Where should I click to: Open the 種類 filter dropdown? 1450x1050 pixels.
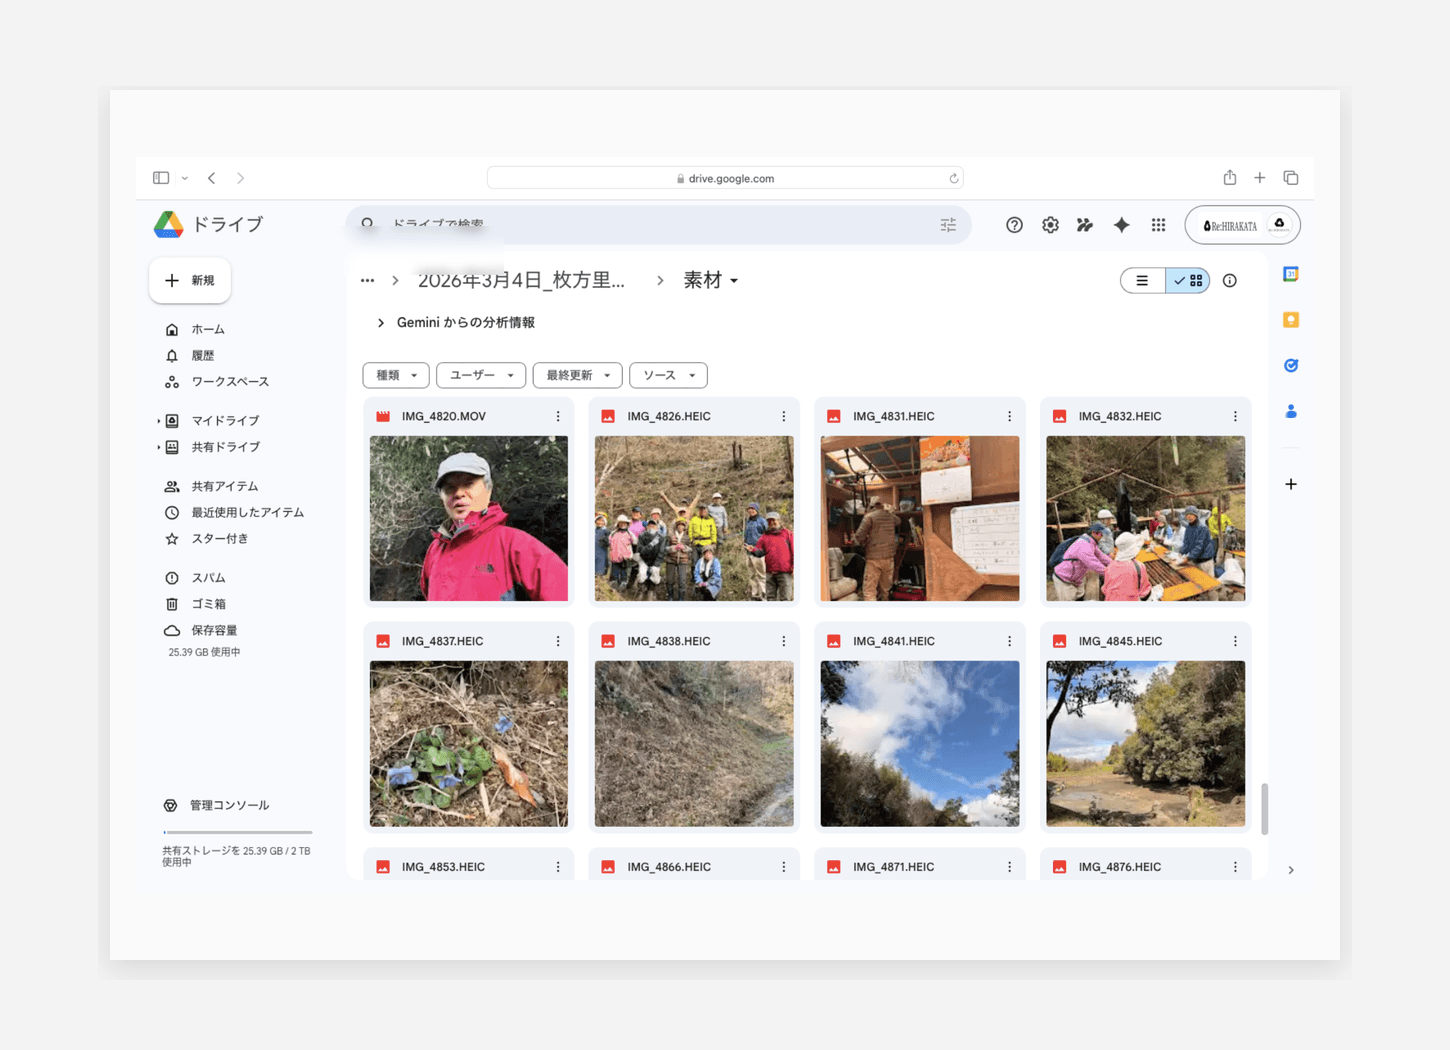coord(395,375)
